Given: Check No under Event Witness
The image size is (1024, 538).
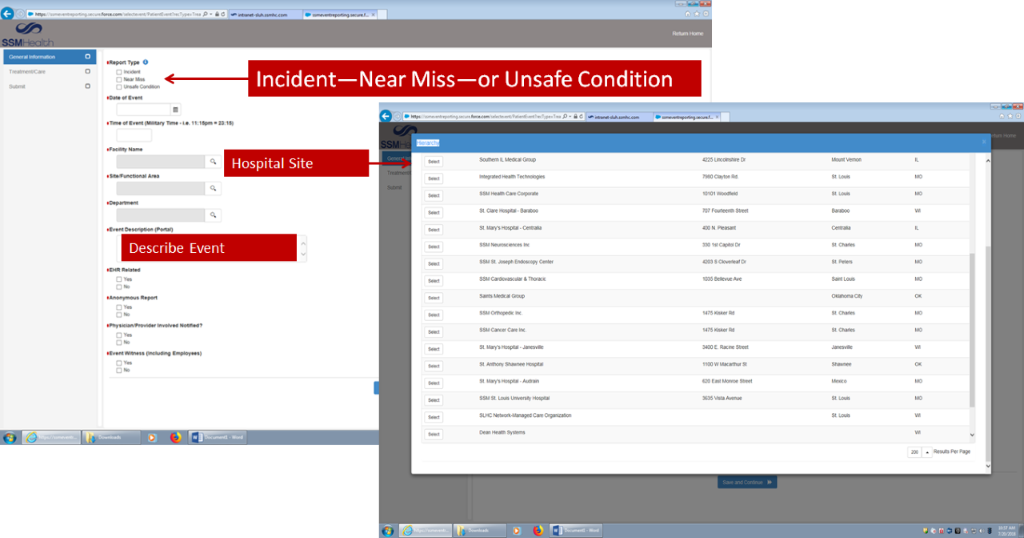Looking at the screenshot, I should 119,370.
